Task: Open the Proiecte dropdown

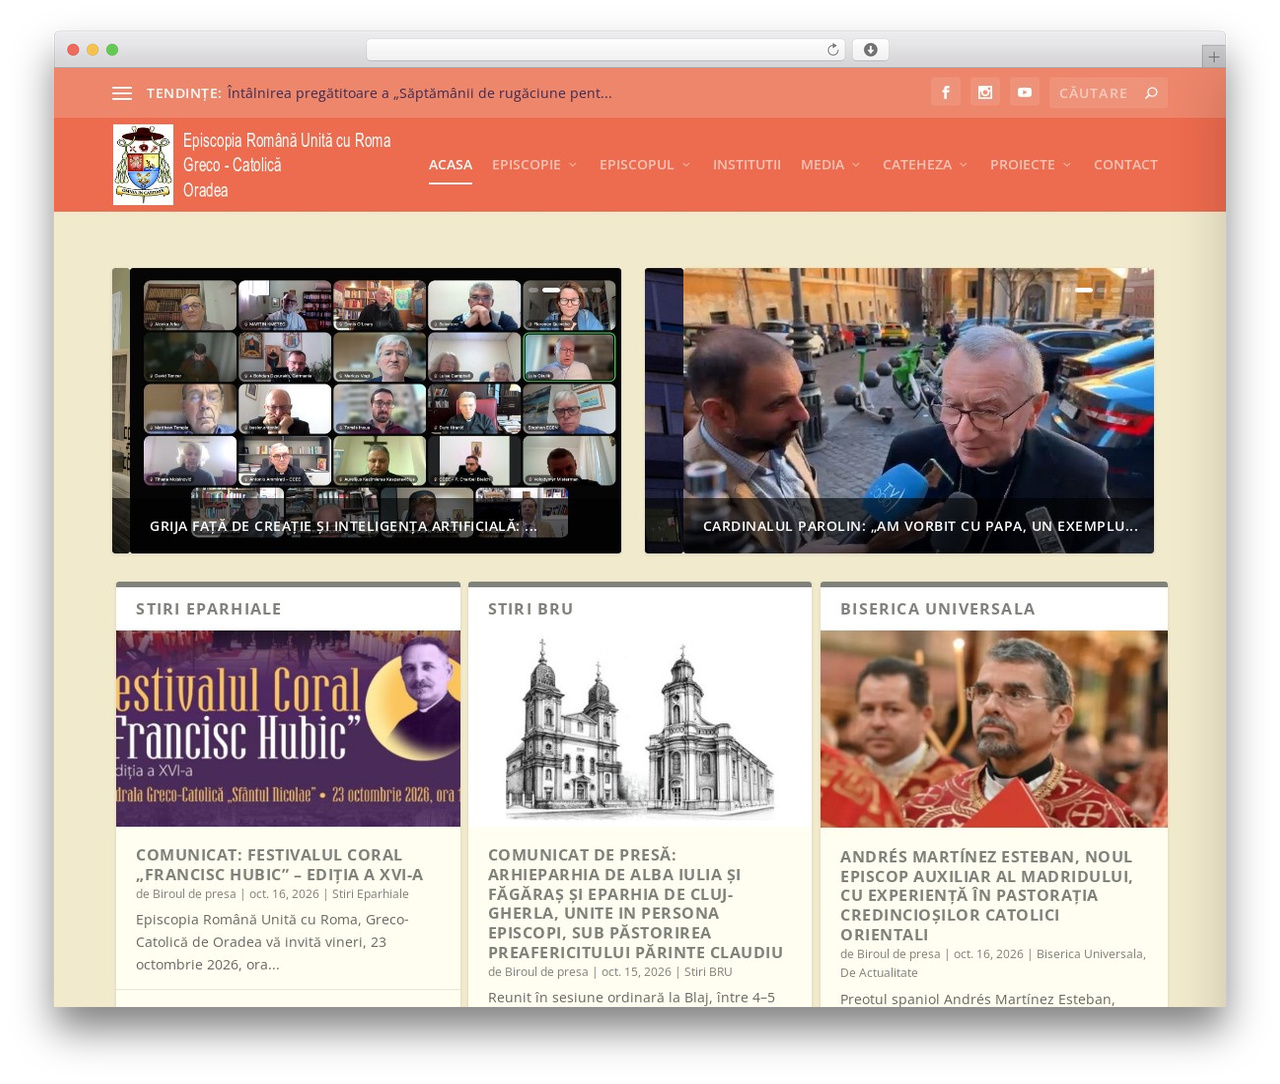Action: 1030,165
